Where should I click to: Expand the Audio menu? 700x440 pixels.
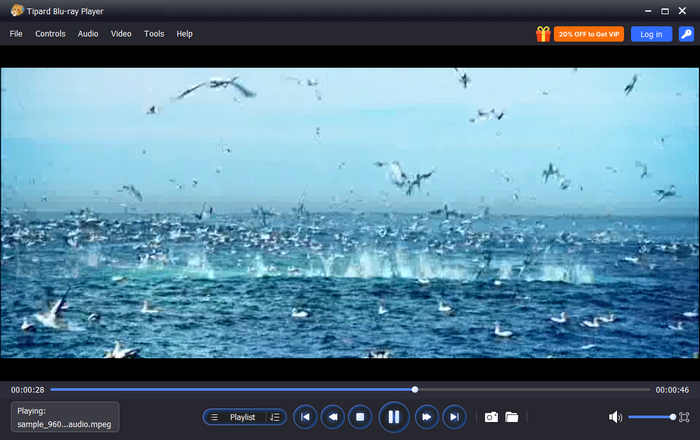(88, 34)
